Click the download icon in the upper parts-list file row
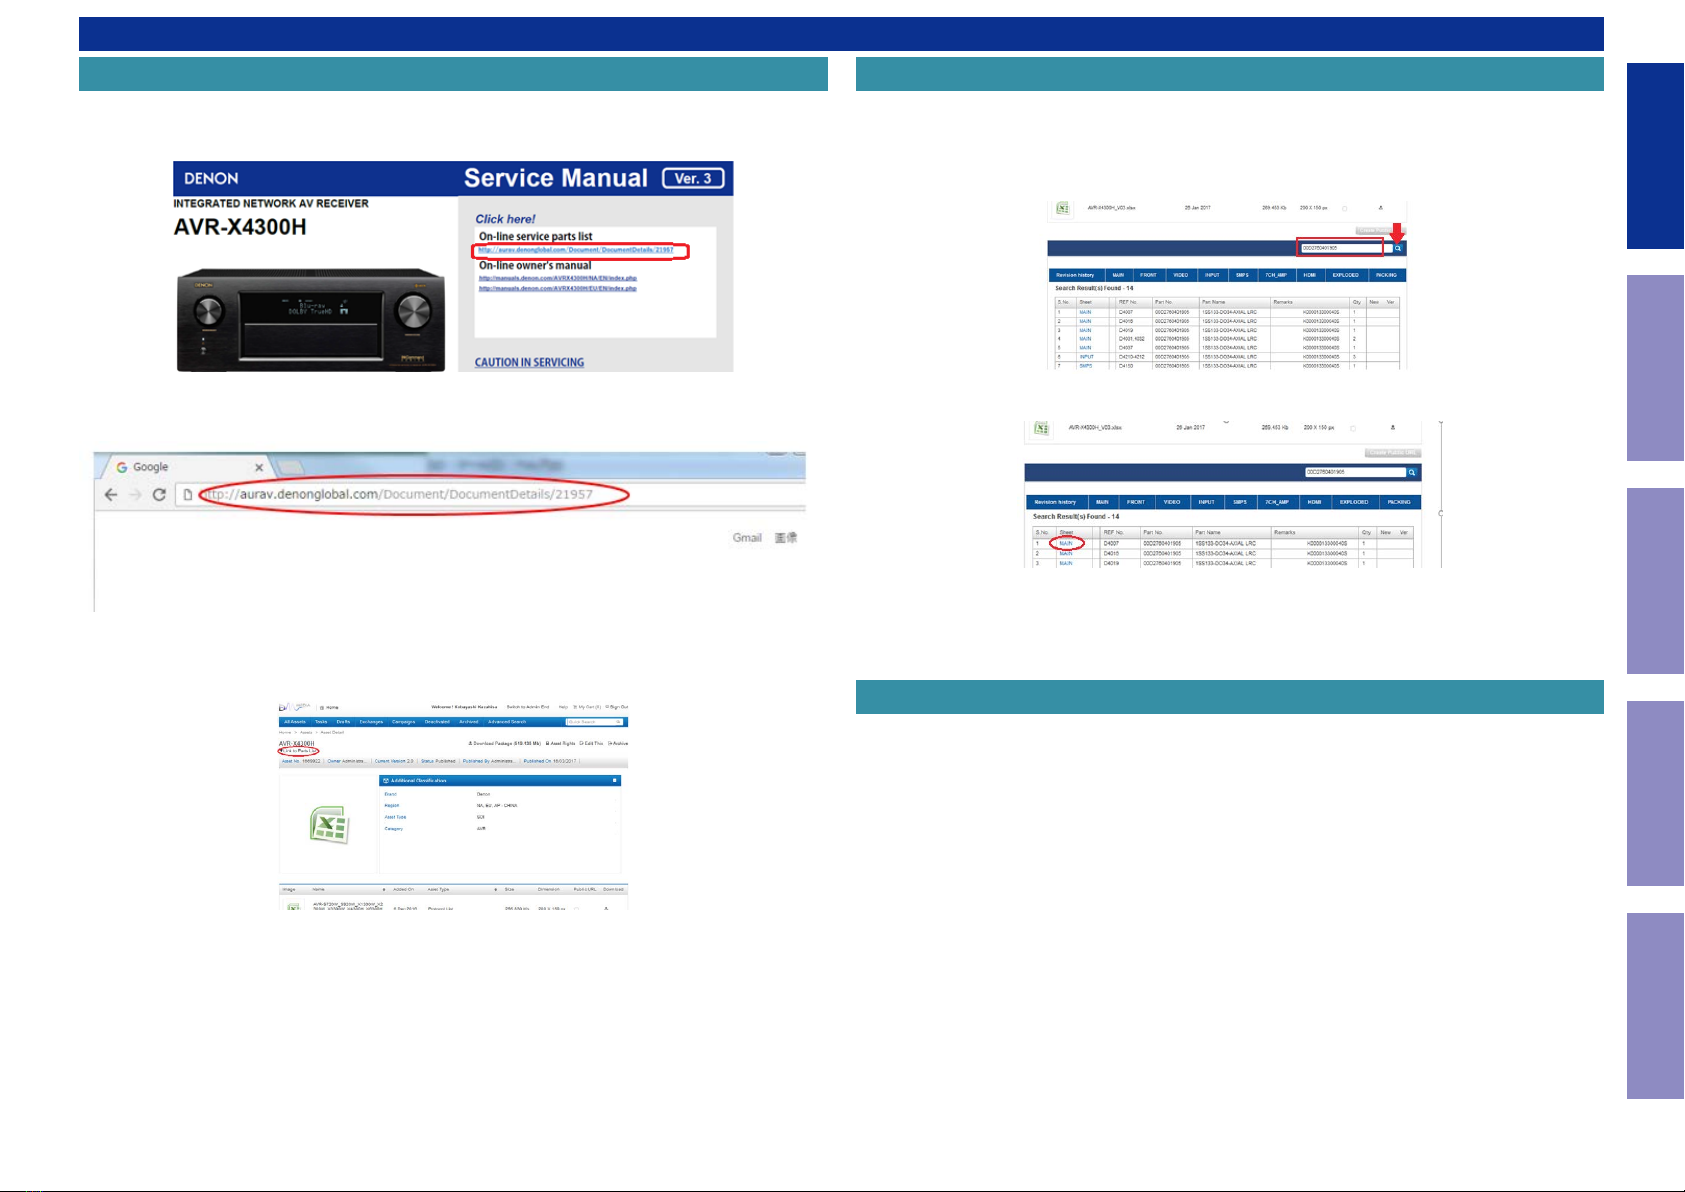1685x1192 pixels. [1381, 208]
